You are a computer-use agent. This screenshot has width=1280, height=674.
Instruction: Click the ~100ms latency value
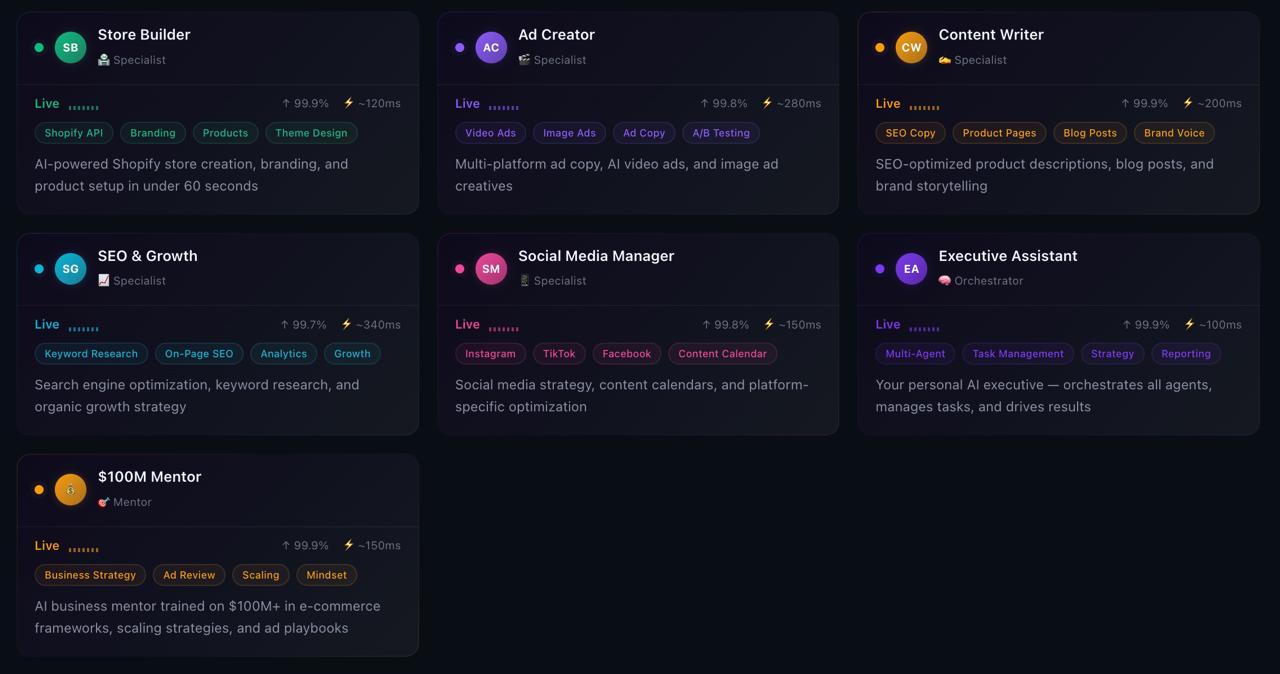coord(1219,325)
